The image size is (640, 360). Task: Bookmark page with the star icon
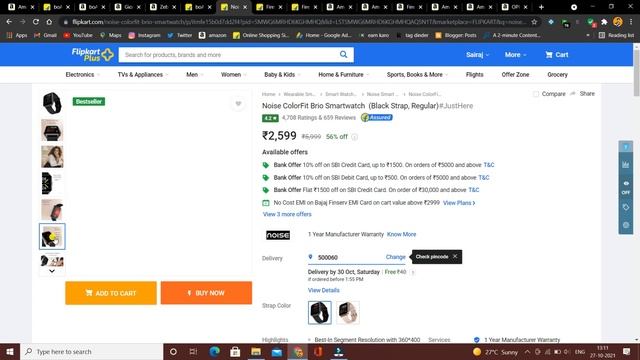[534, 22]
